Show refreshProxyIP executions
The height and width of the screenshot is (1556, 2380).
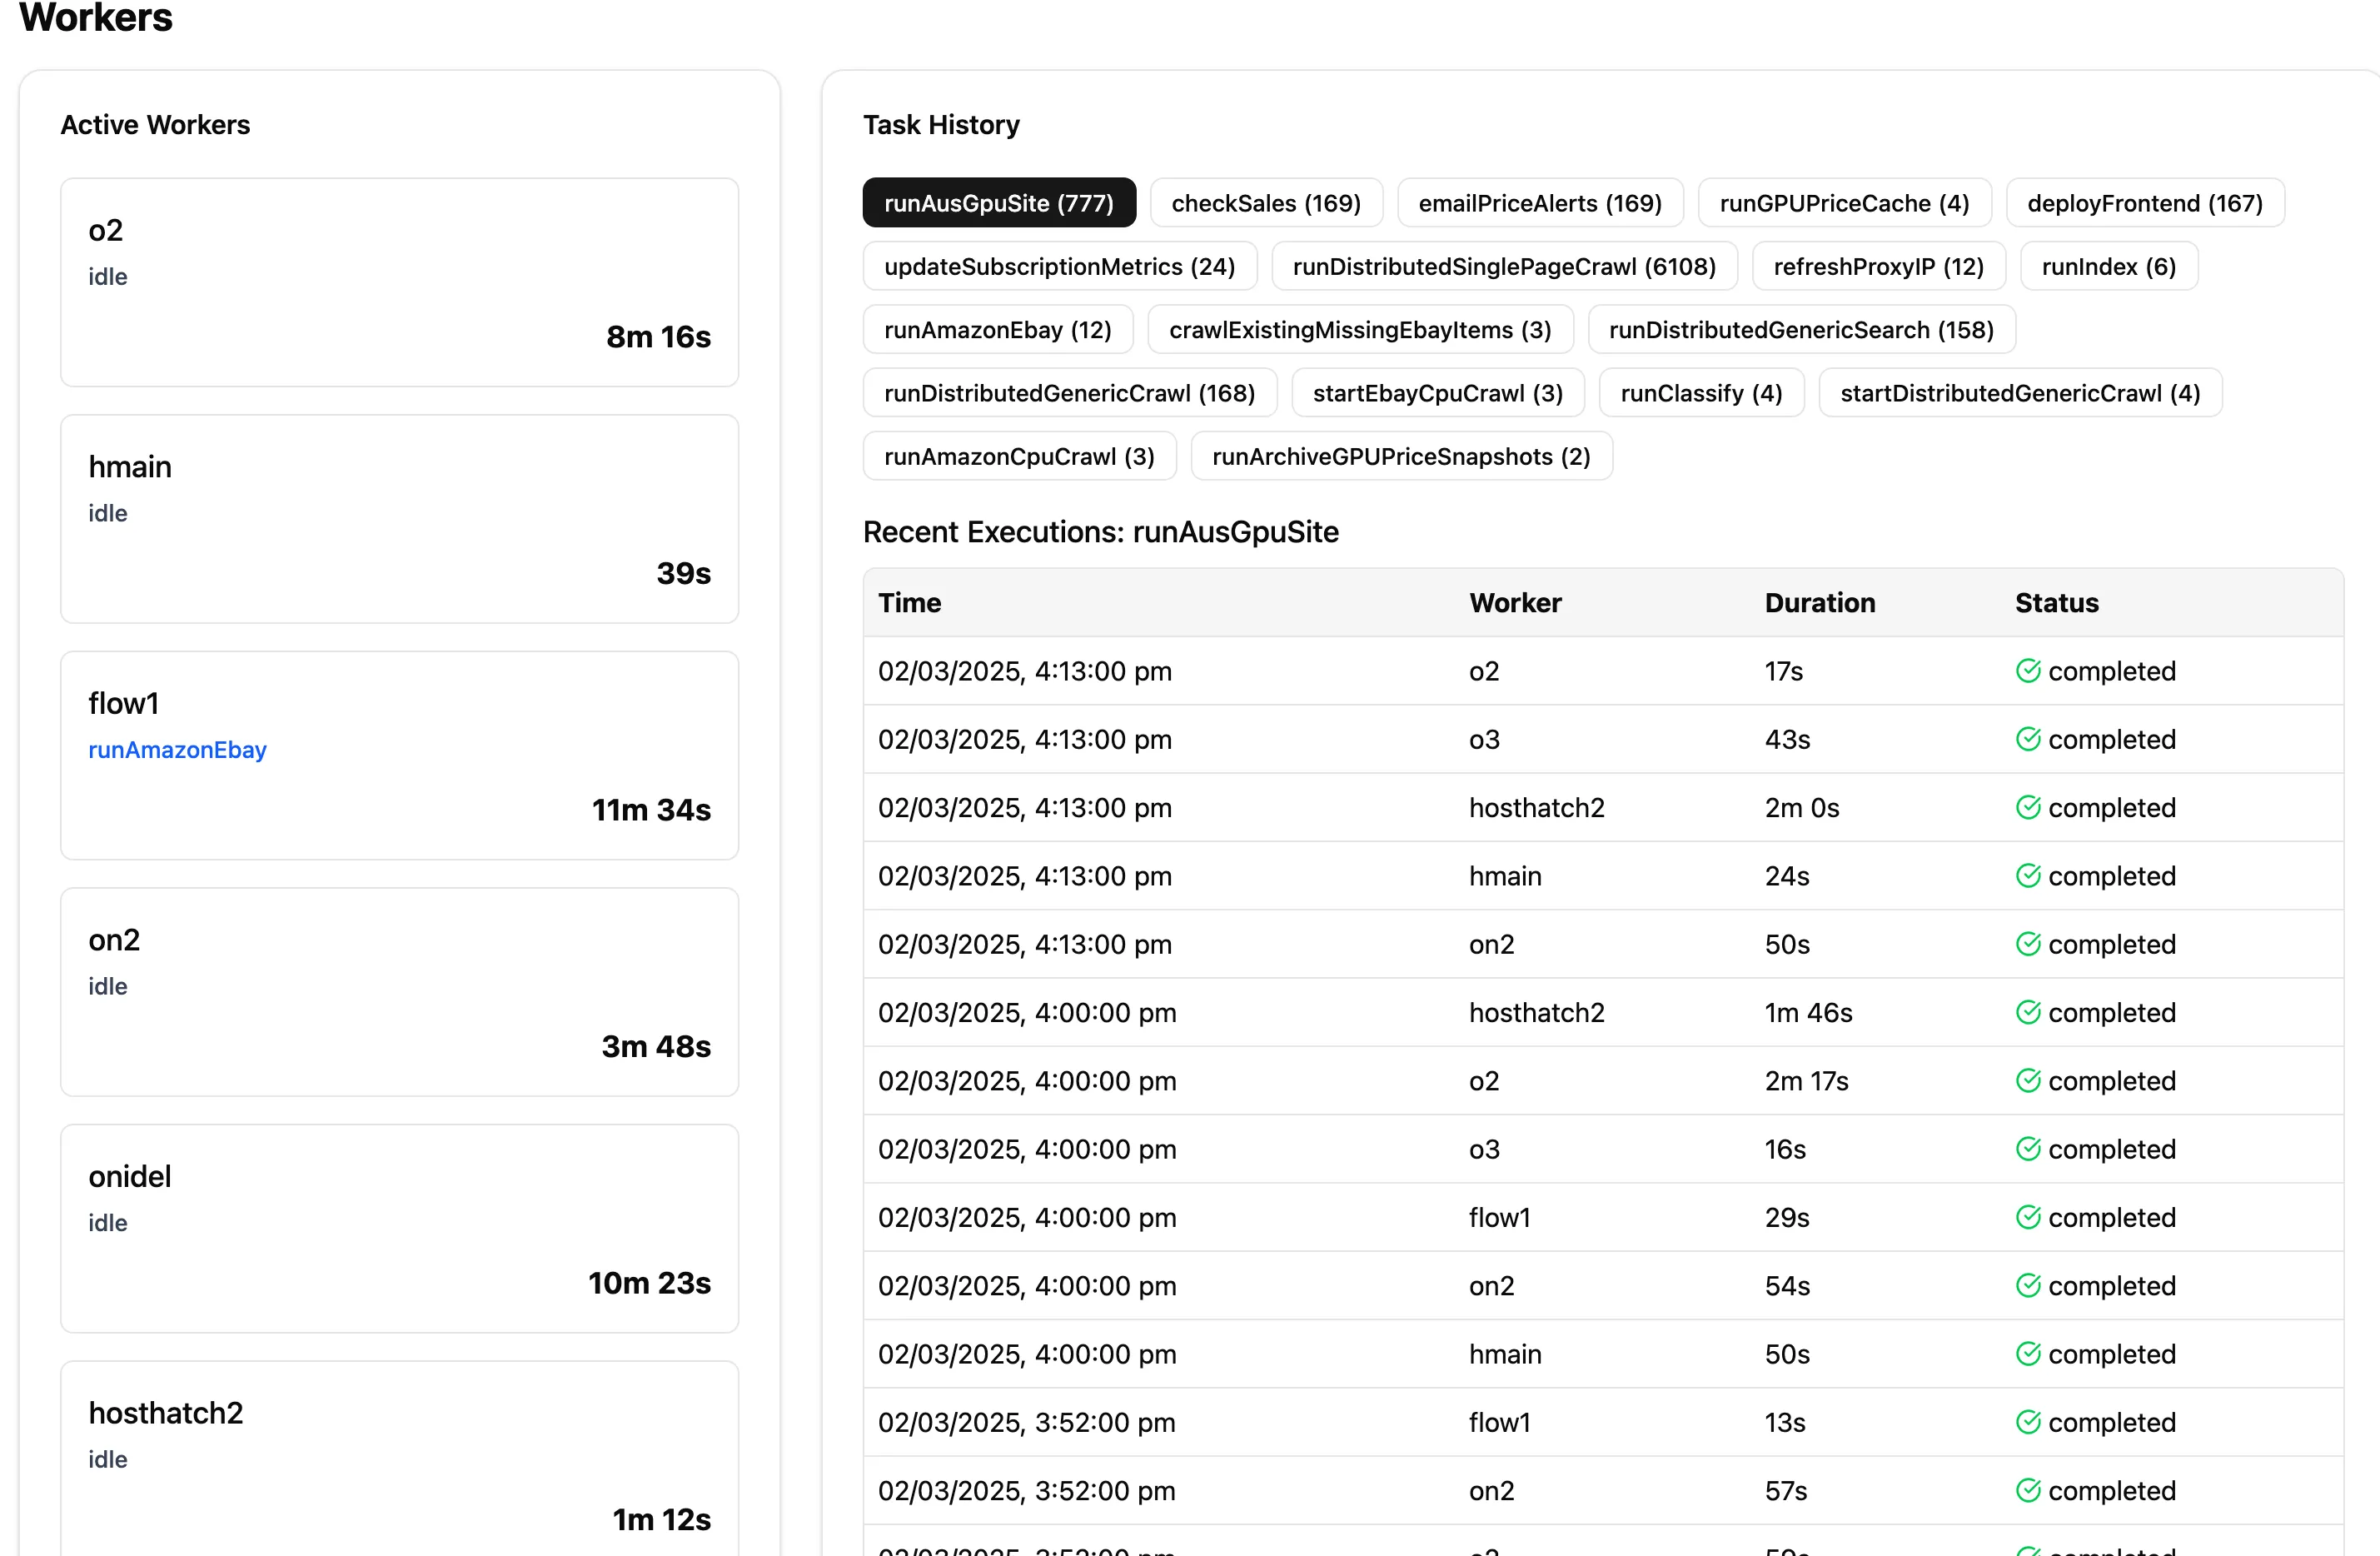[x=1878, y=266]
